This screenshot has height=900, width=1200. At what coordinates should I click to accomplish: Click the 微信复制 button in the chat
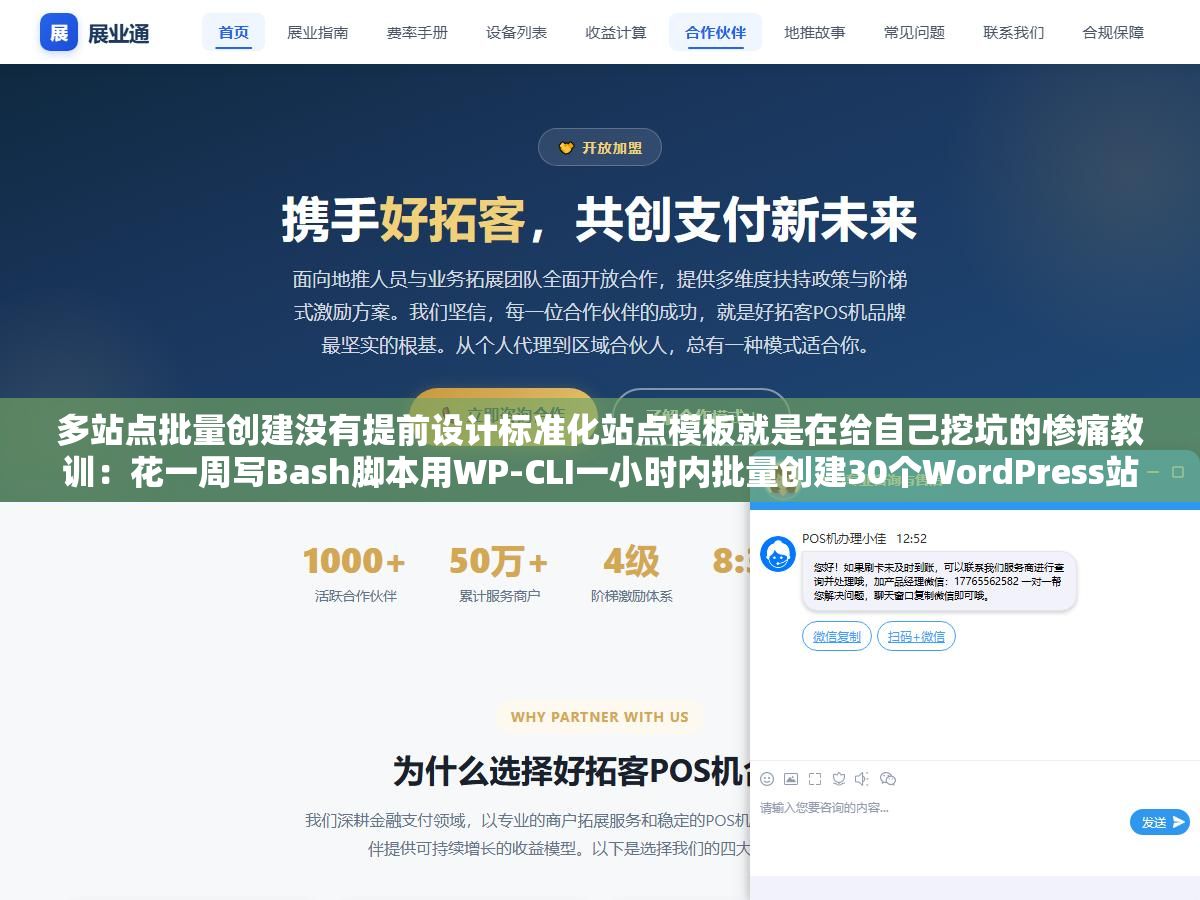point(837,636)
